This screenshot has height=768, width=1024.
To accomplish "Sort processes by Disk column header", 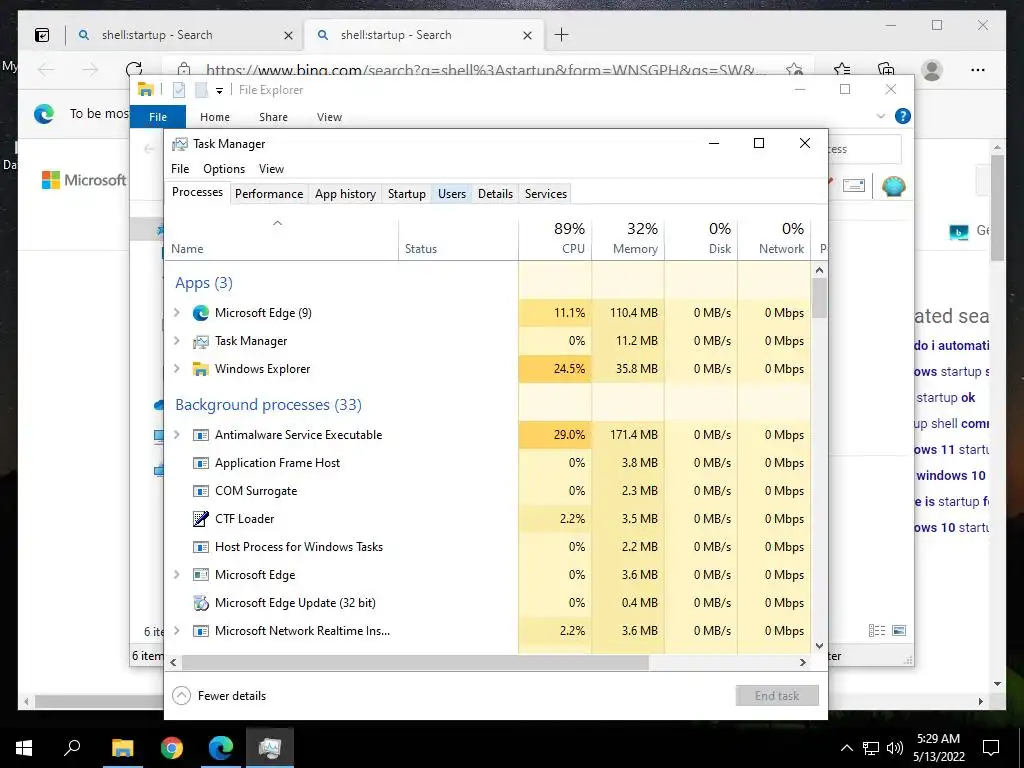I will [701, 239].
